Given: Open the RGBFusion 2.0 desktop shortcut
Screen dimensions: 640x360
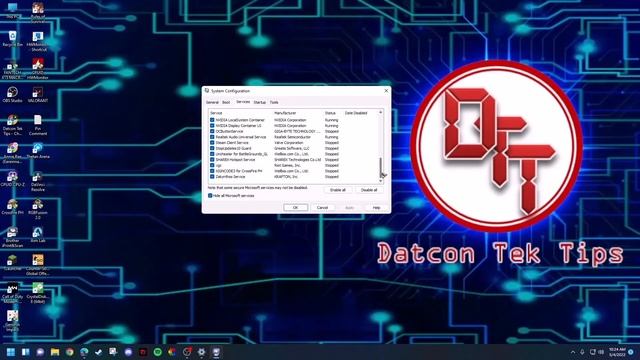Looking at the screenshot, I should [x=38, y=209].
